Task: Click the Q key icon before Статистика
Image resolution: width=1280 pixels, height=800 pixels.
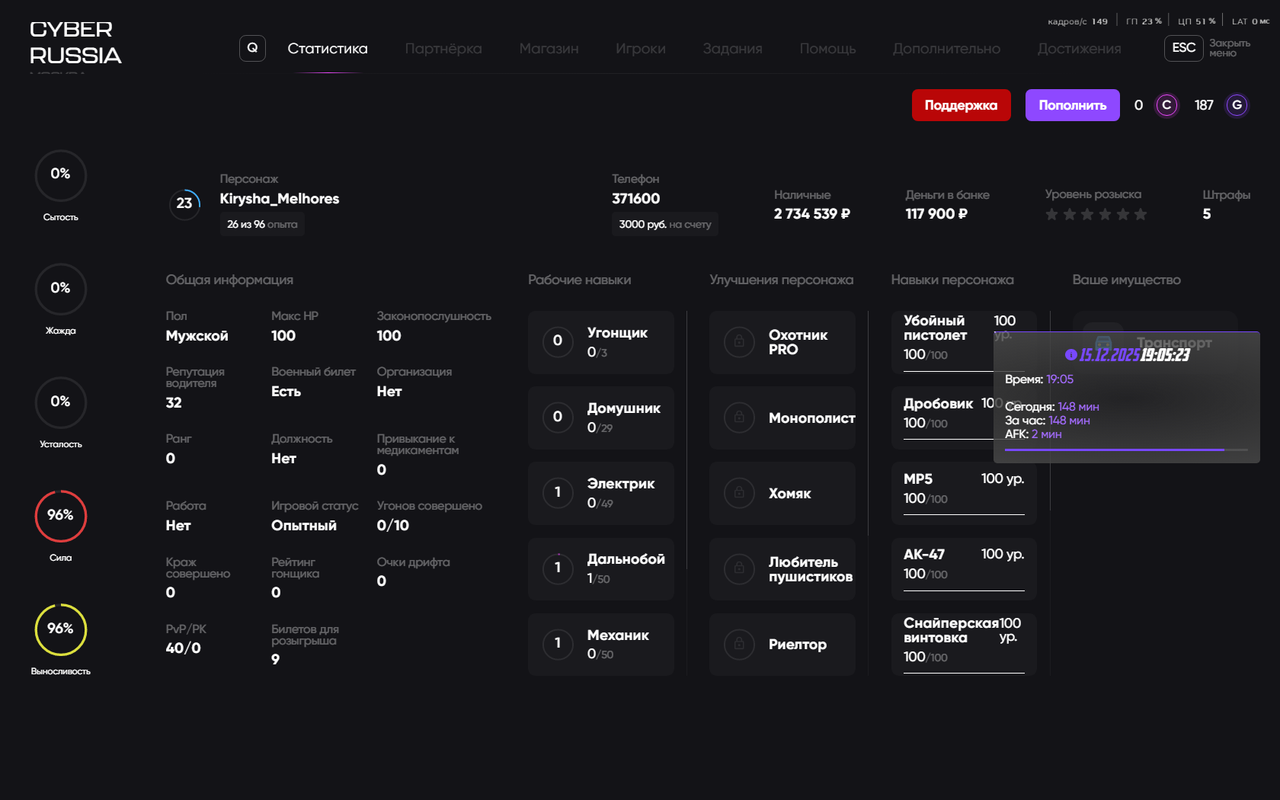Action: tap(252, 48)
